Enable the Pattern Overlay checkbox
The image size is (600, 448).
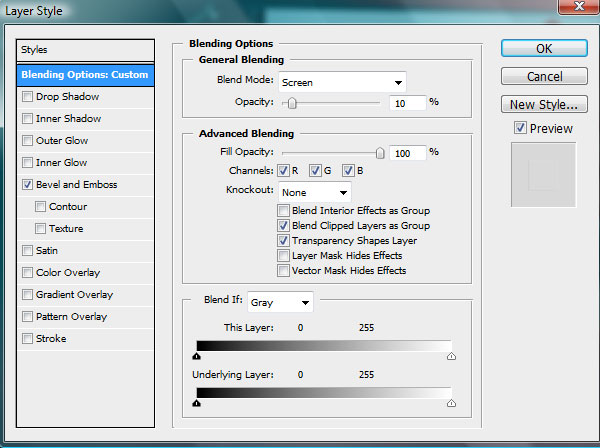[x=27, y=316]
